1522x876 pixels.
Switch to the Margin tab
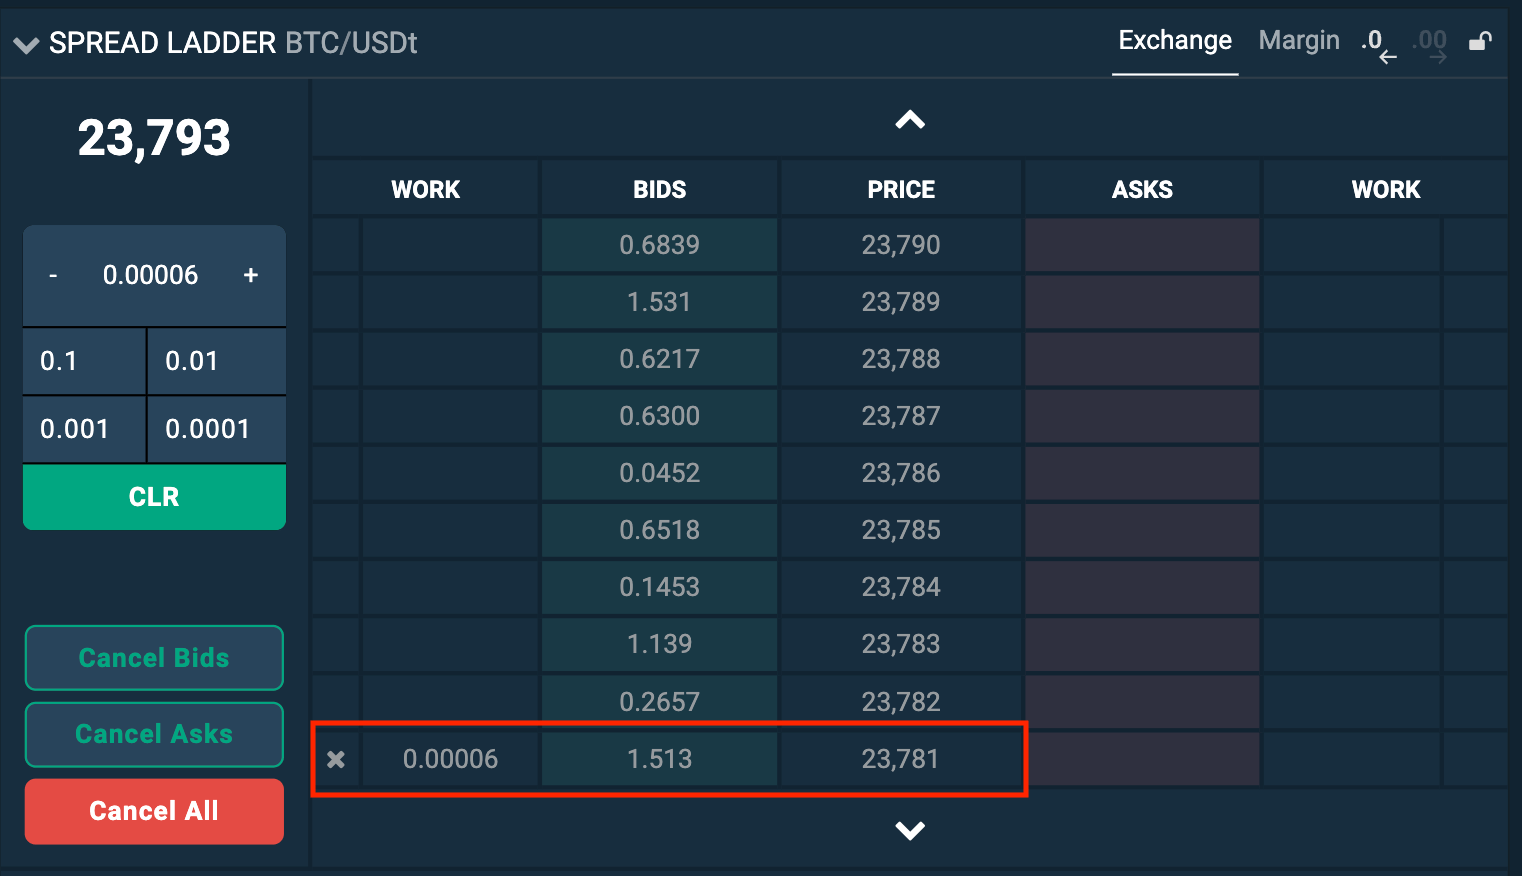tap(1299, 40)
